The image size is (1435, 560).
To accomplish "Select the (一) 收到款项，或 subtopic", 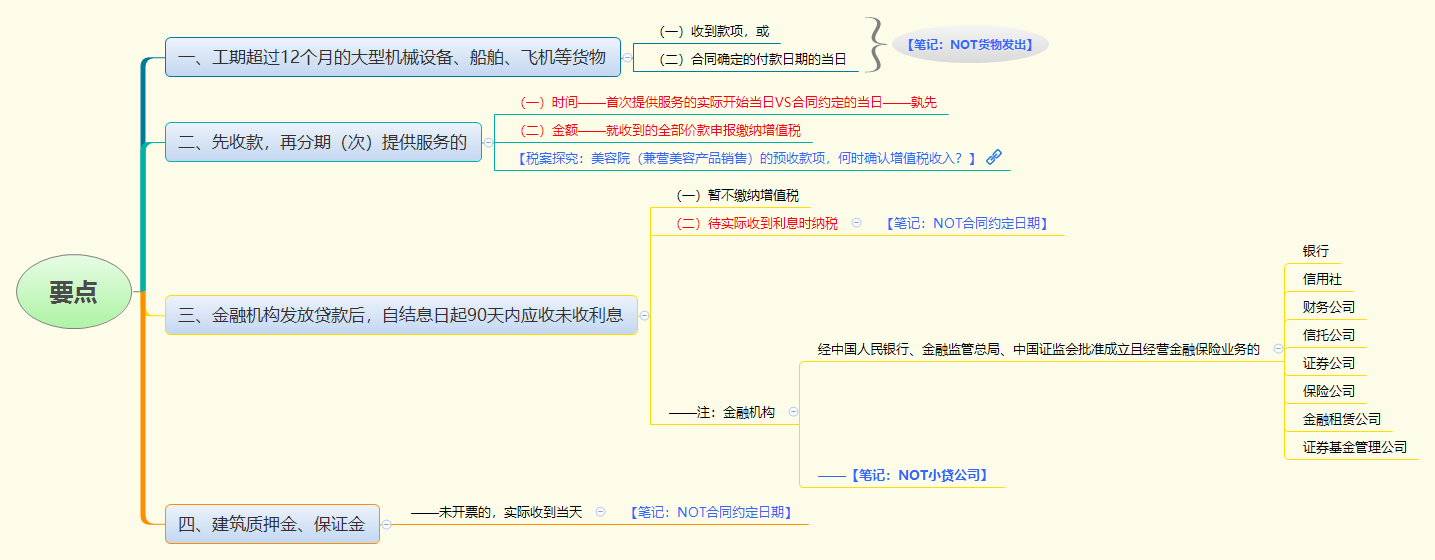I will tap(714, 31).
